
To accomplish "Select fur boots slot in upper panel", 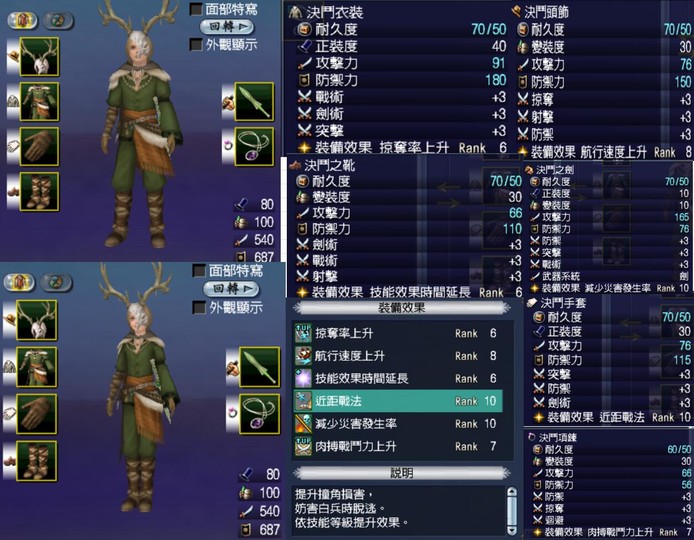I will (39, 192).
